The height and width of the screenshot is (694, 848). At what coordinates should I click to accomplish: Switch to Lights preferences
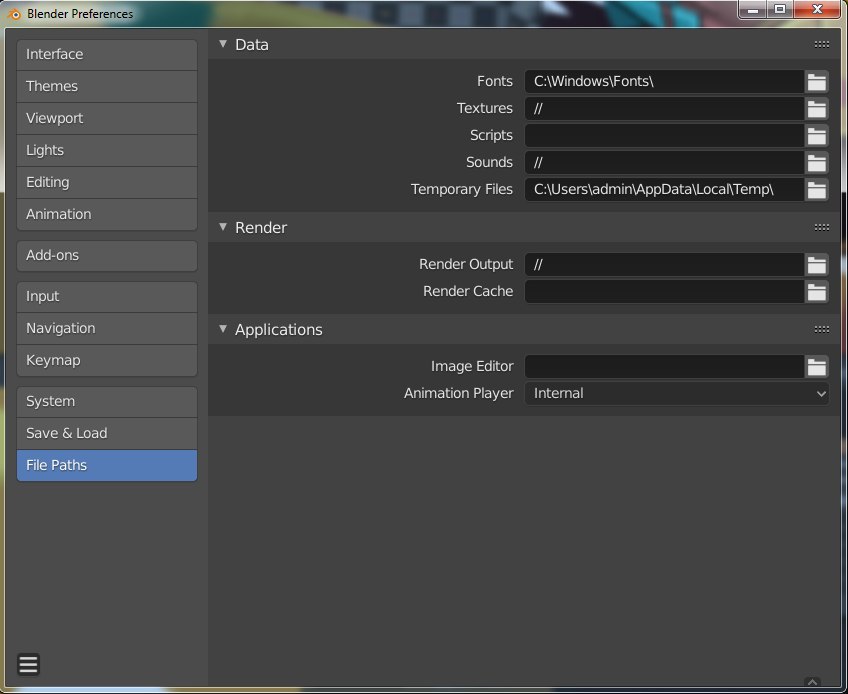[x=107, y=150]
